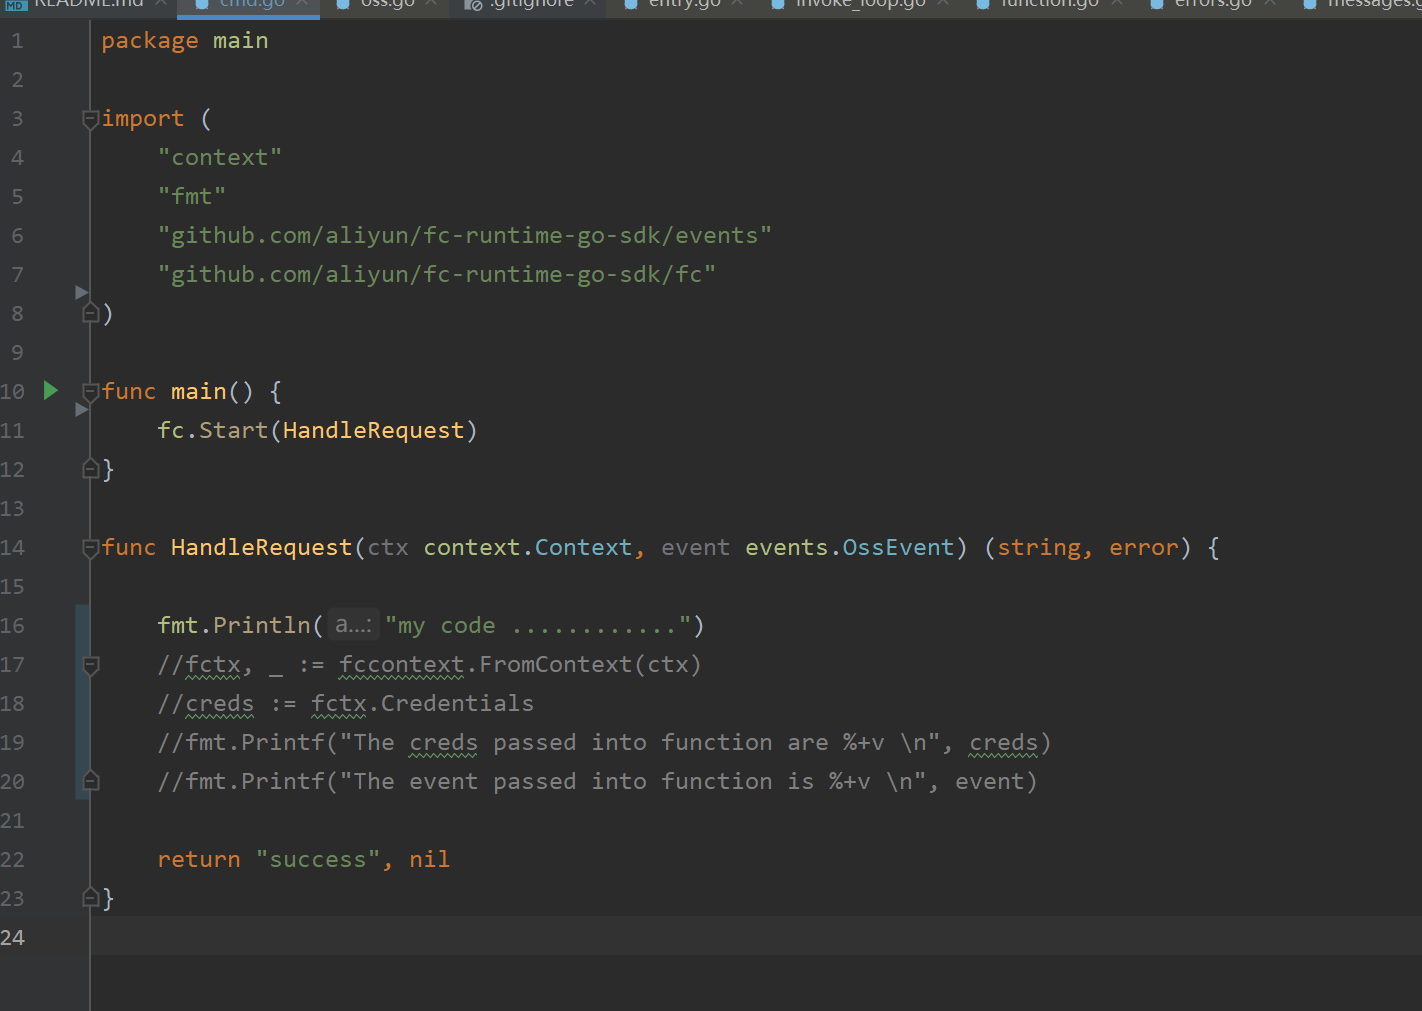
Task: Click the "my code ............" string literal
Action: [538, 626]
